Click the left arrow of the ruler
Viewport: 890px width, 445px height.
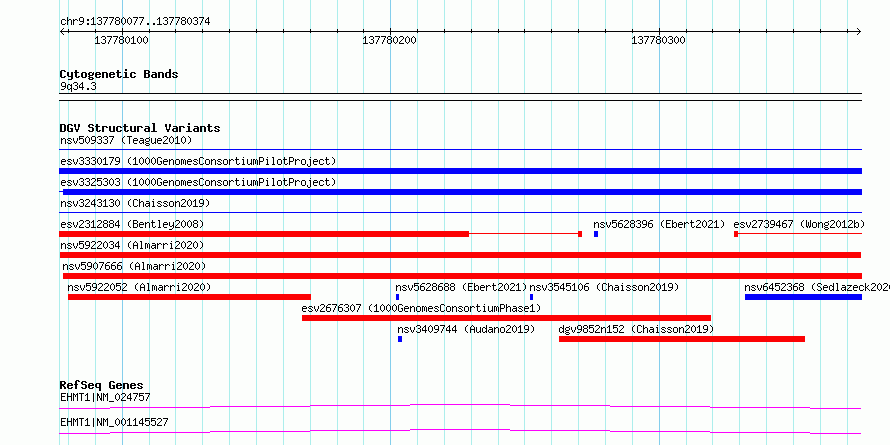[x=62, y=32]
